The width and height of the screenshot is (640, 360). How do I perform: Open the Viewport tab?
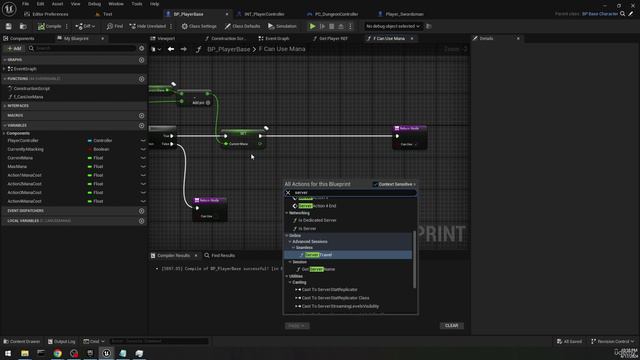pyautogui.click(x=166, y=38)
